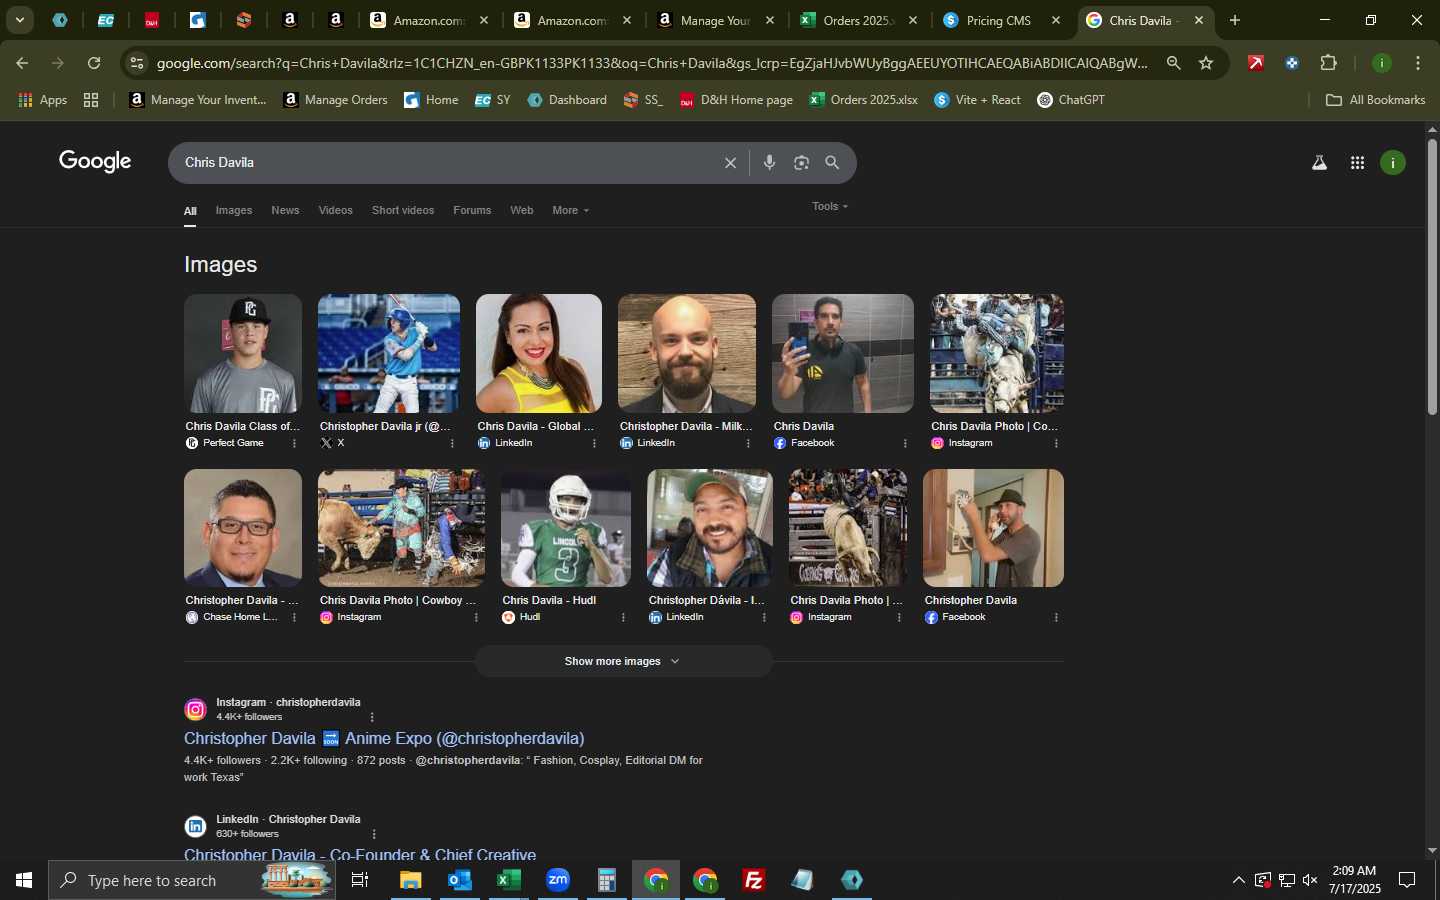Switch to the Short videos tab
The image size is (1440, 900).
[x=403, y=210]
